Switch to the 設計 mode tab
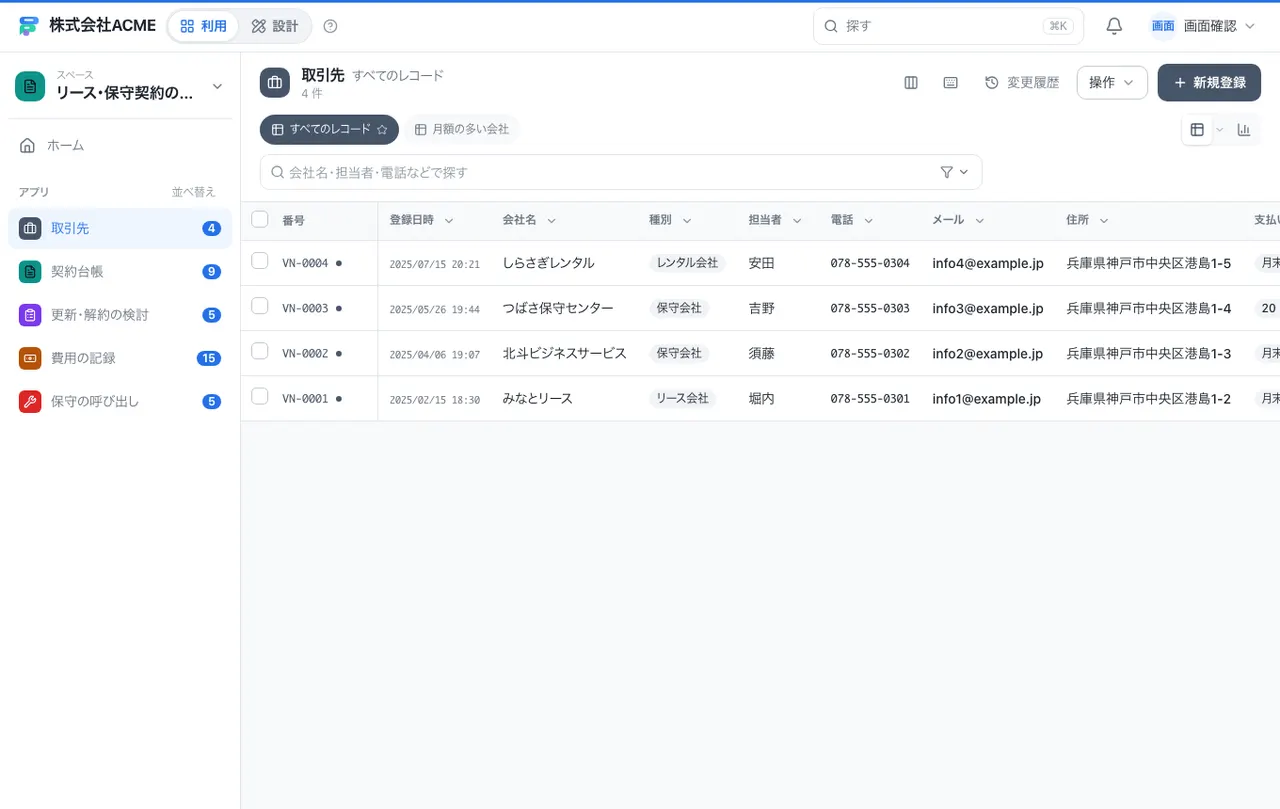The width and height of the screenshot is (1280, 809). pos(274,26)
